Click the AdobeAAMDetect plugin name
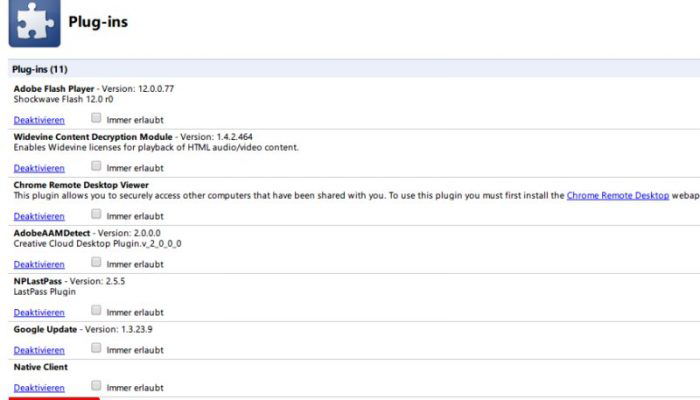This screenshot has width=700, height=400. click(x=52, y=233)
